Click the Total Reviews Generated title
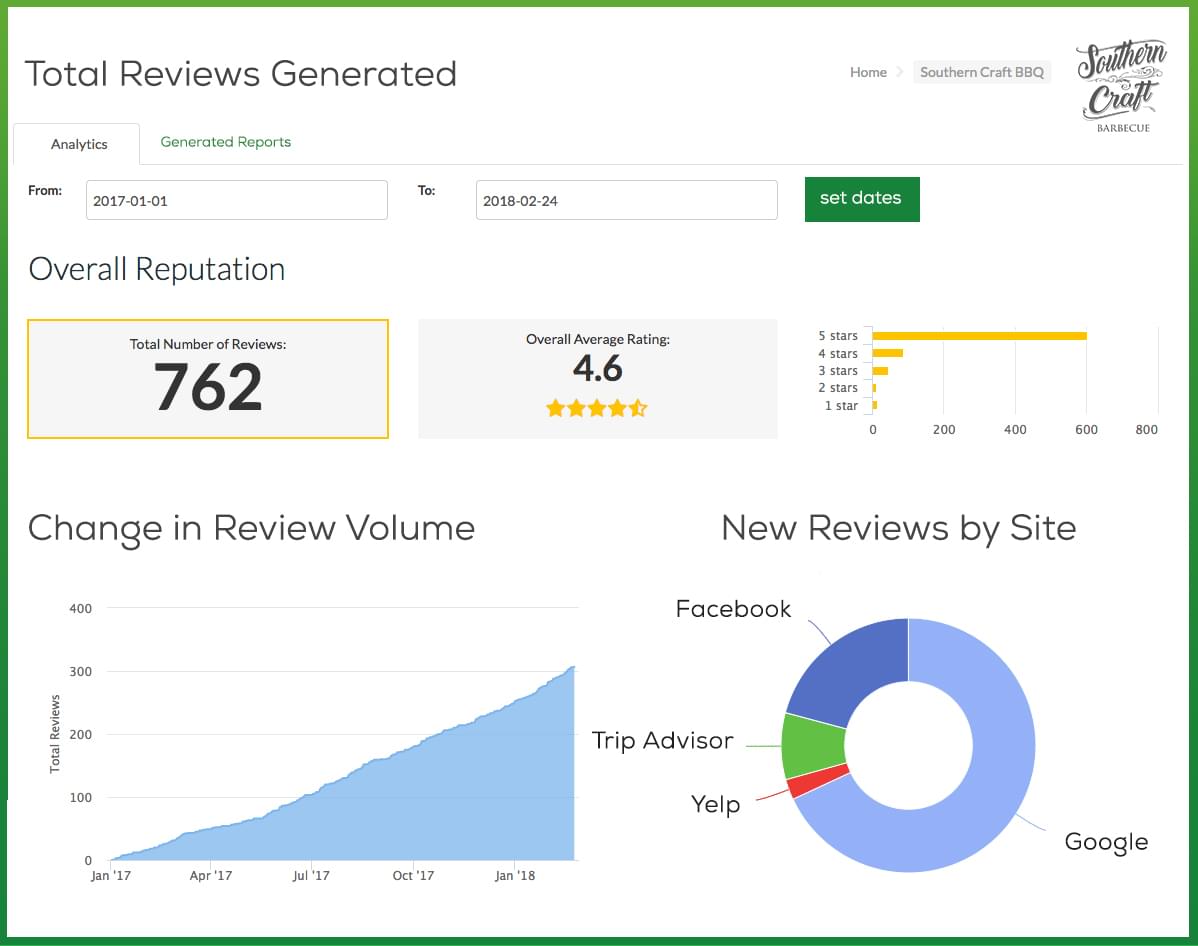1198x946 pixels. tap(241, 74)
